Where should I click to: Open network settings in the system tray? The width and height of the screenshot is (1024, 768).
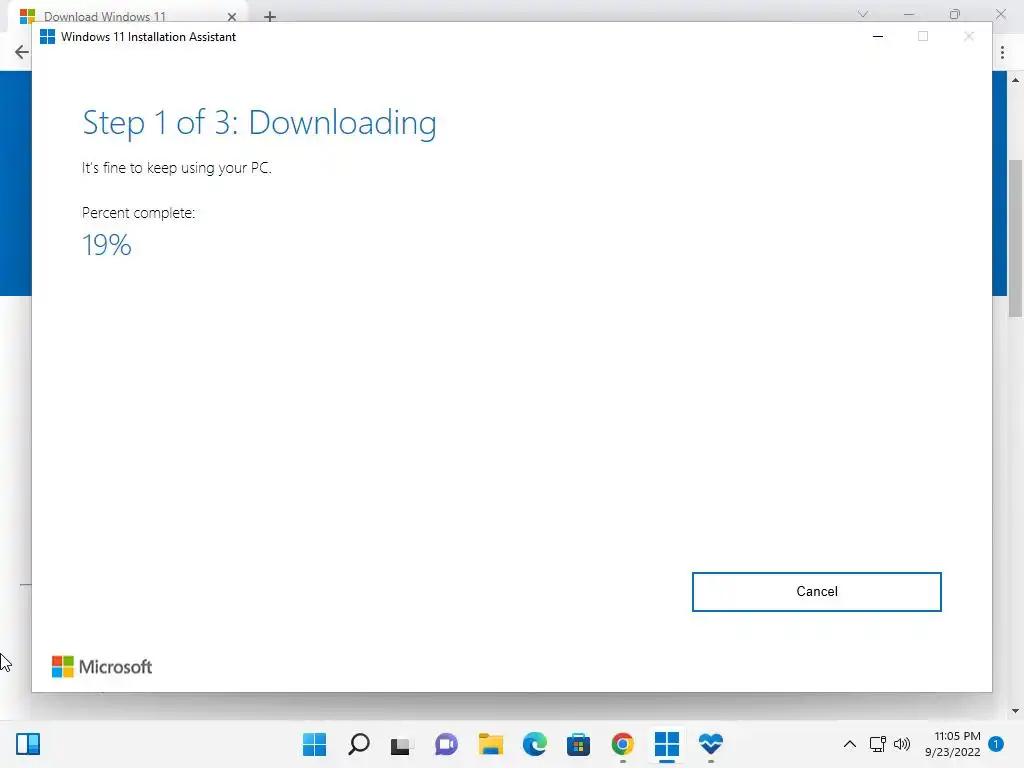pos(878,744)
